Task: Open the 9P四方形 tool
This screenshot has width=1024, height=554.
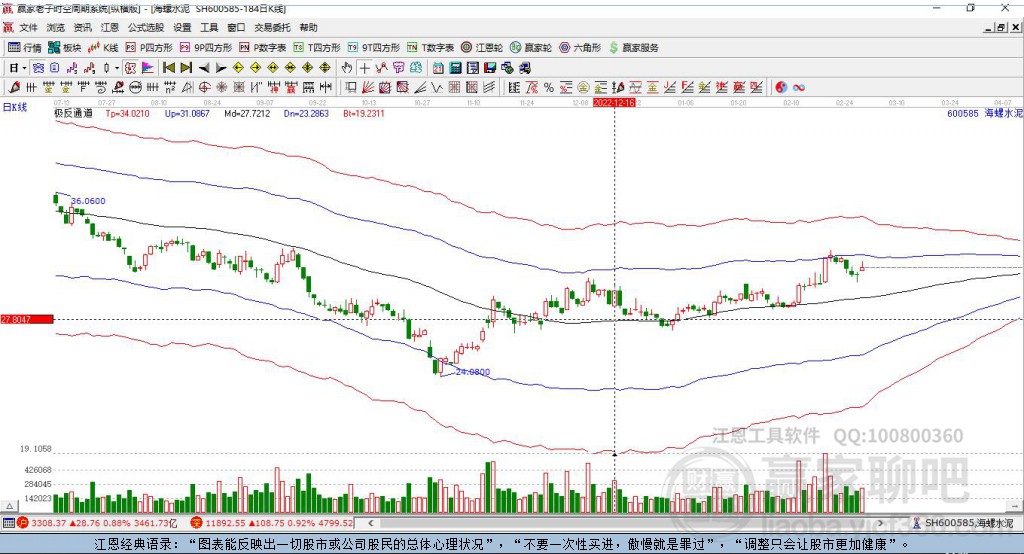Action: coord(206,48)
